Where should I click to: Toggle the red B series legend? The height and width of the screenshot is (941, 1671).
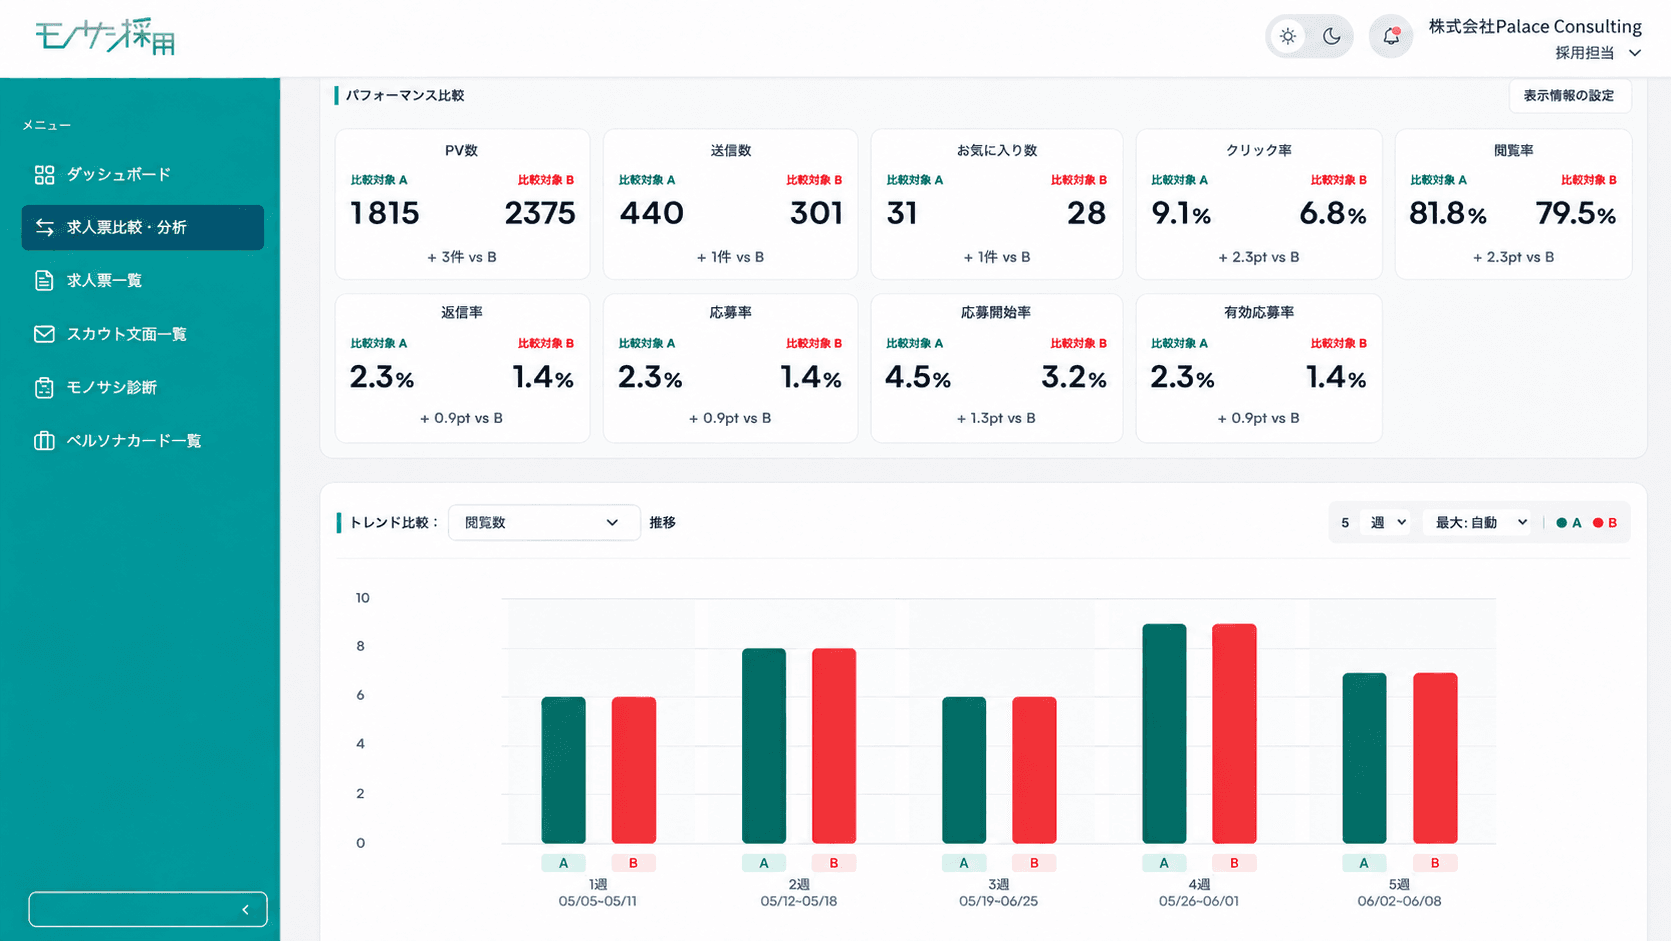(x=1605, y=523)
